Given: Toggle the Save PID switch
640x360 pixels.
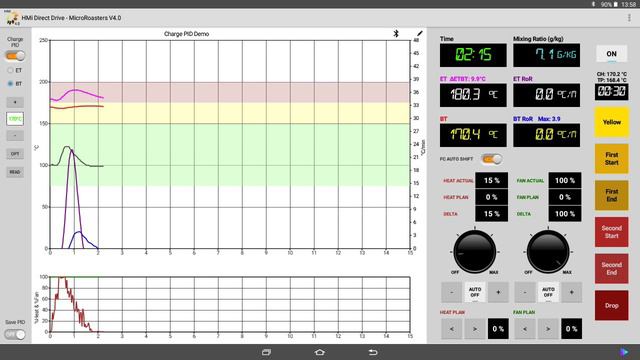Looking at the screenshot, I should pos(15,334).
